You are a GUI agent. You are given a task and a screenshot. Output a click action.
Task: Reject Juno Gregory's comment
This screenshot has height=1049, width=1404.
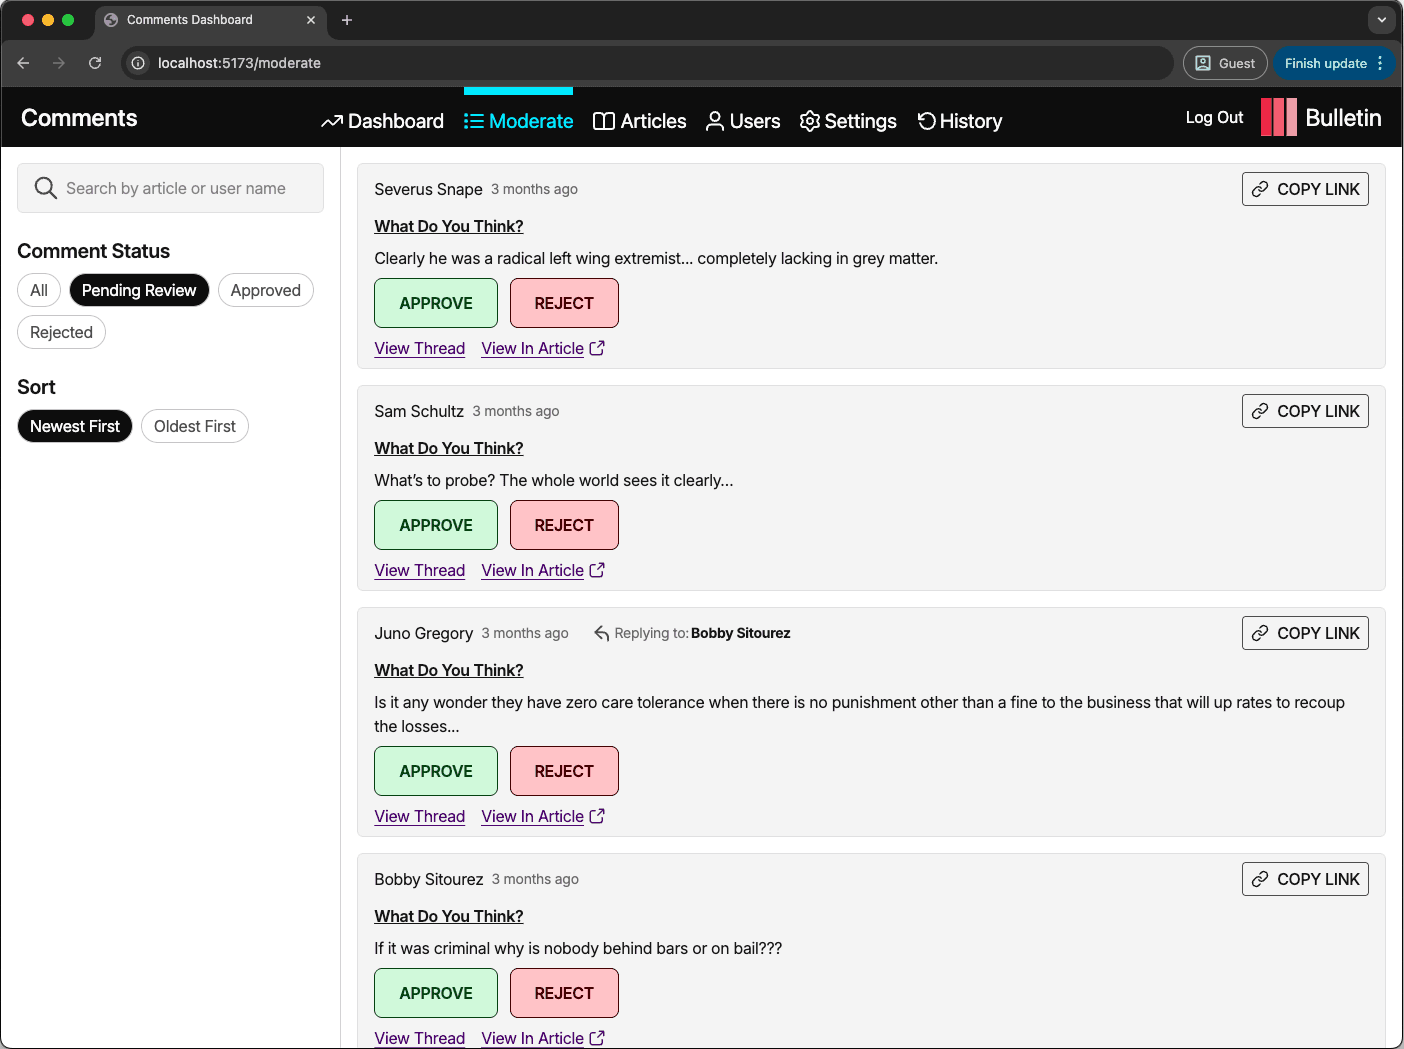click(x=564, y=771)
